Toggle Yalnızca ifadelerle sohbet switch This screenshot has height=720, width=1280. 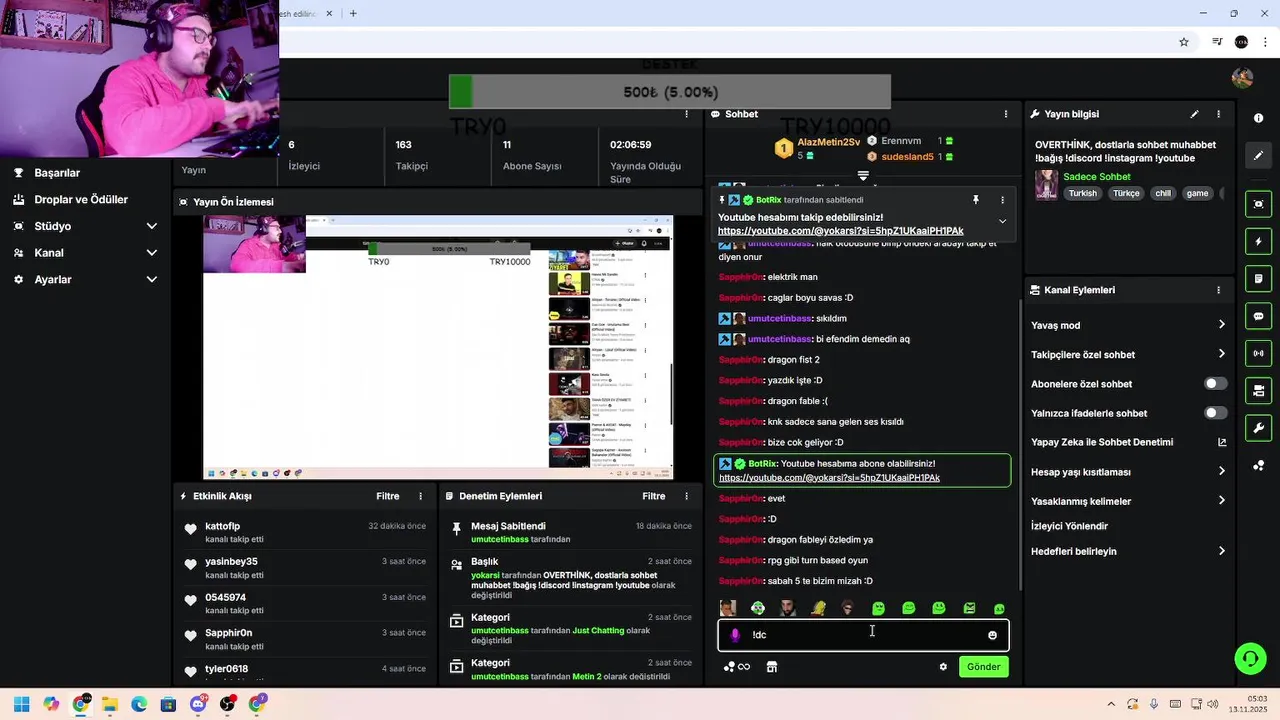[x=1215, y=413]
